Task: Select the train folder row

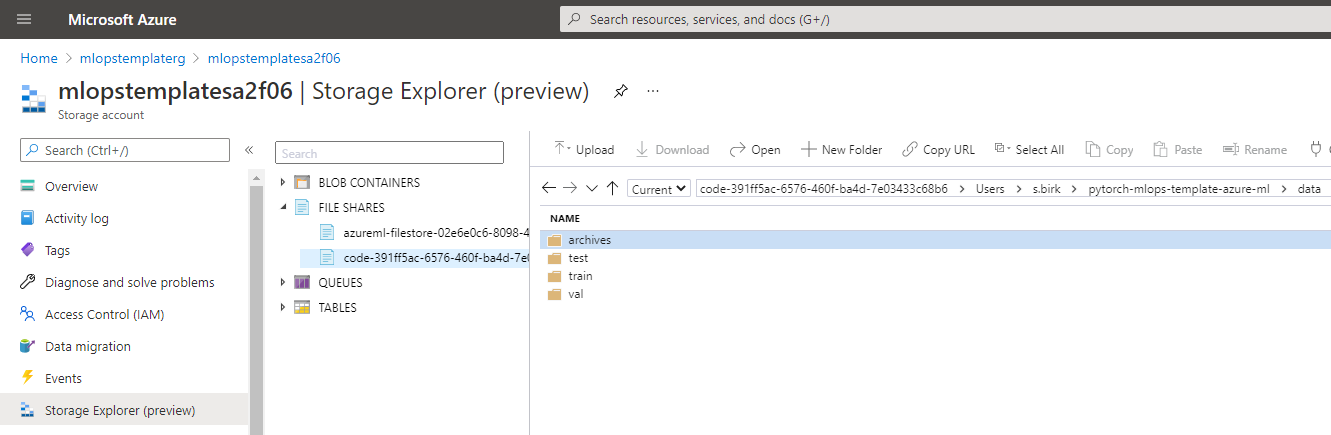Action: click(935, 276)
